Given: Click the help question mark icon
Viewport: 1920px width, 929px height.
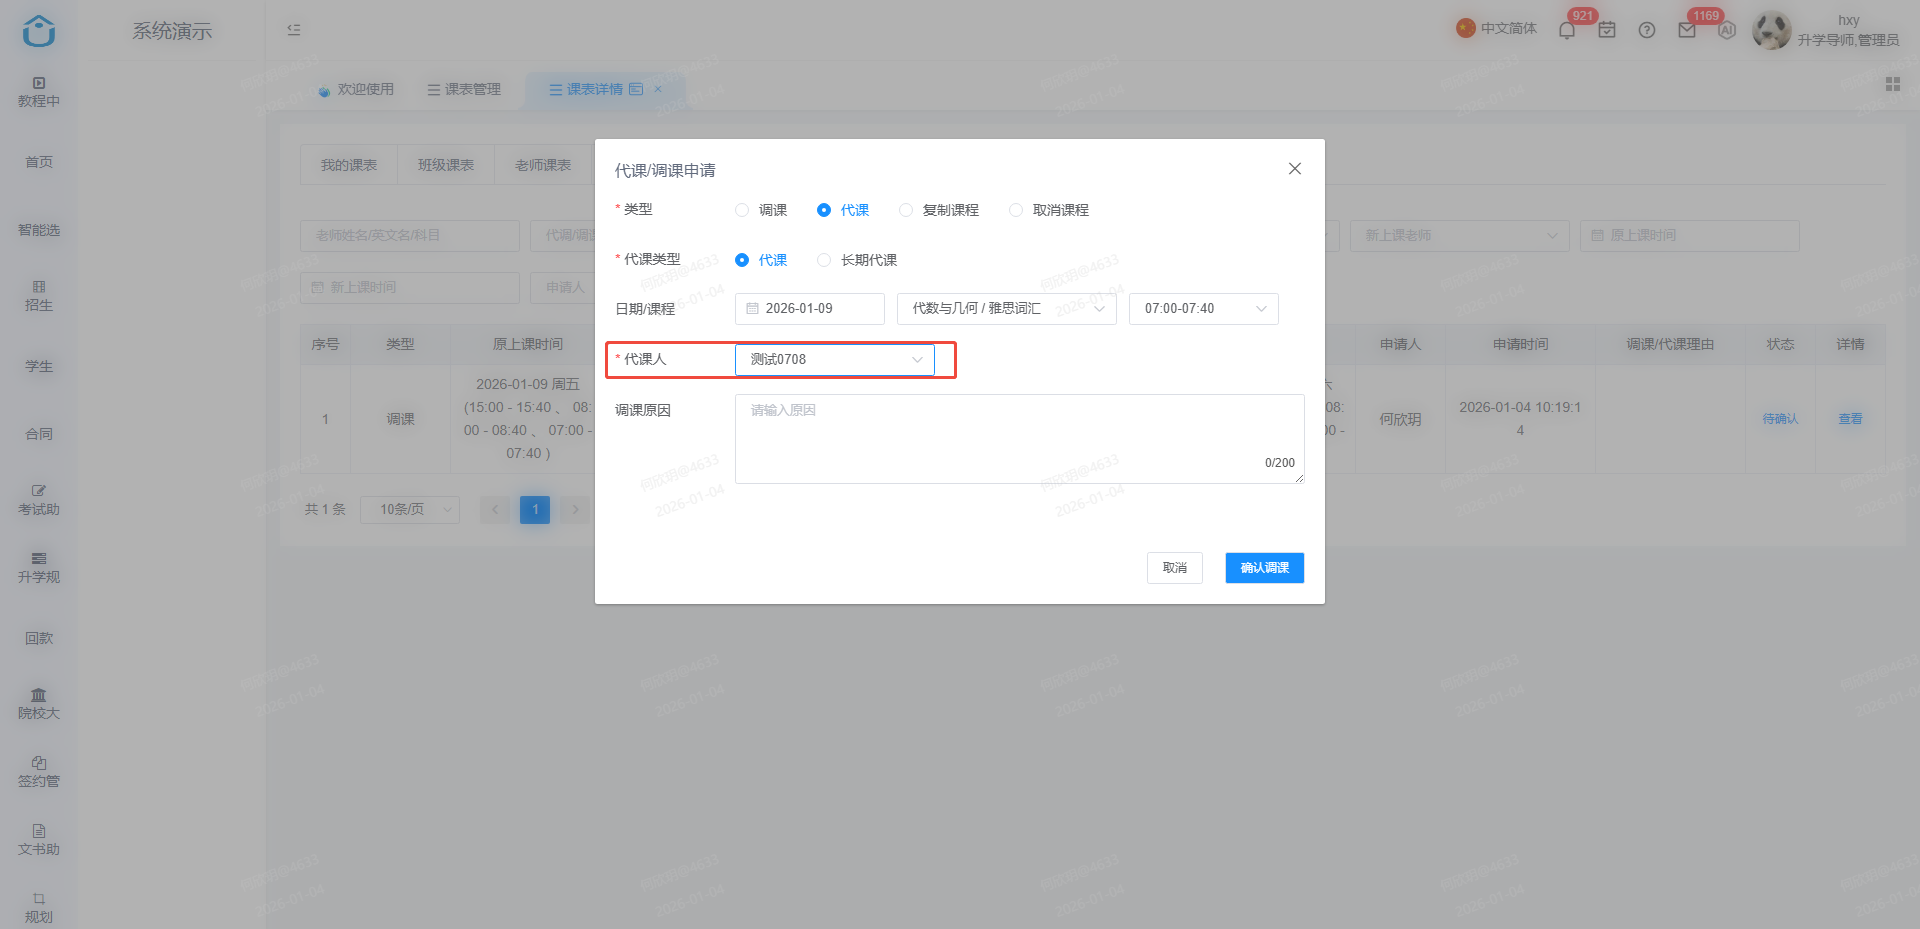Looking at the screenshot, I should click(x=1647, y=30).
